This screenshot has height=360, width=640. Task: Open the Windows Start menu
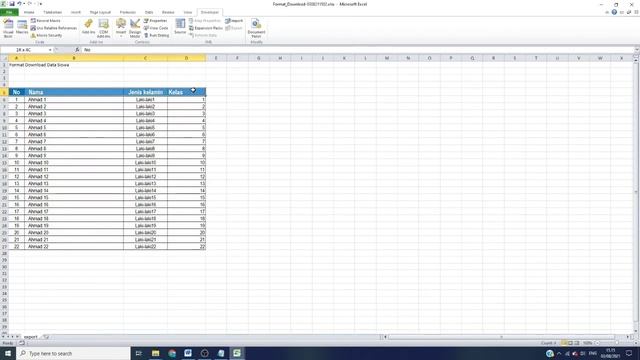(x=8, y=353)
